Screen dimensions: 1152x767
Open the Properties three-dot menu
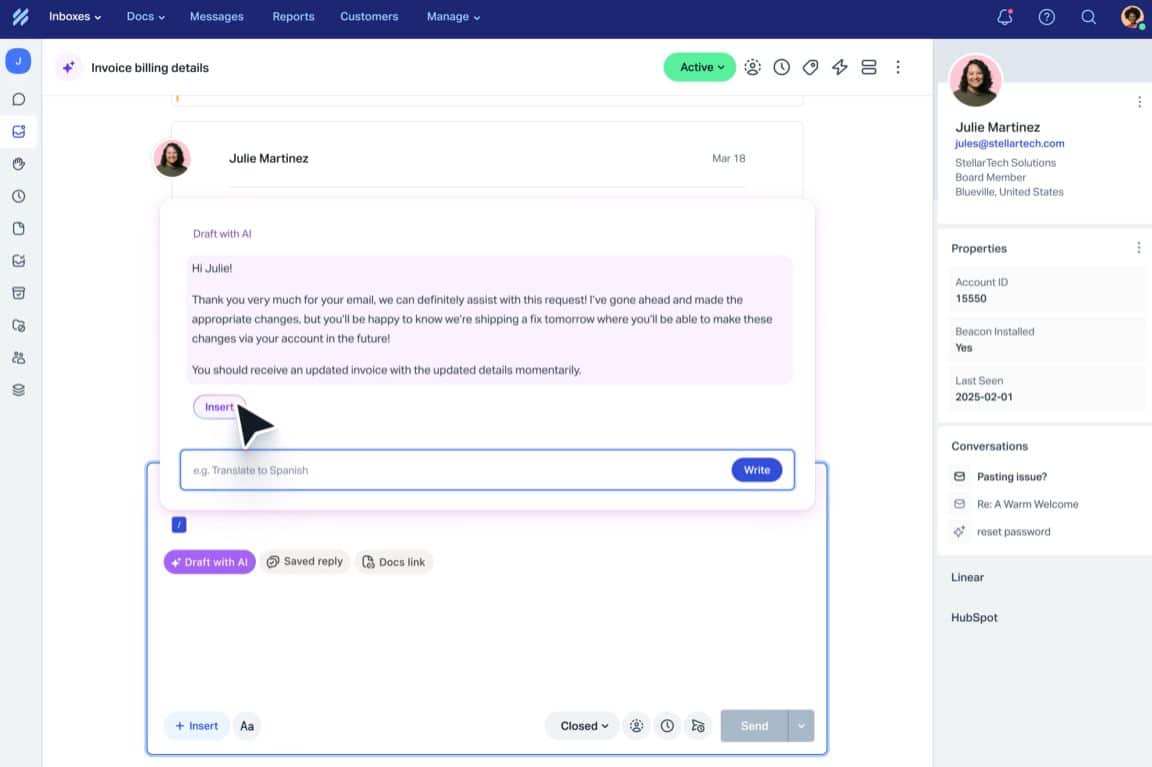(1138, 248)
